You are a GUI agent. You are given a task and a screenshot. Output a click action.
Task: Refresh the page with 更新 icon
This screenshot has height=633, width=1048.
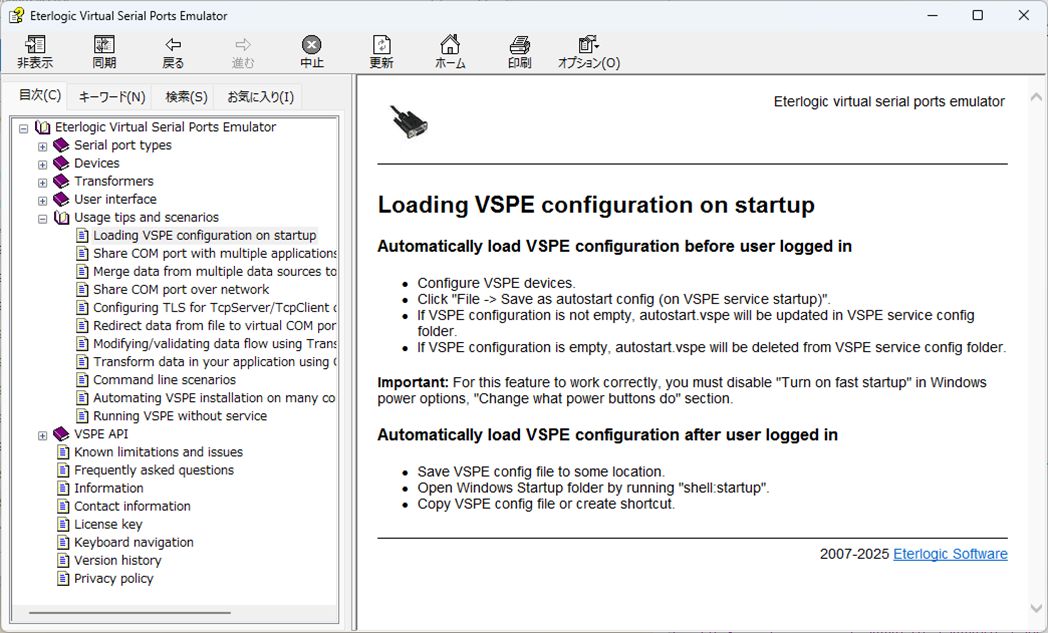(x=381, y=46)
